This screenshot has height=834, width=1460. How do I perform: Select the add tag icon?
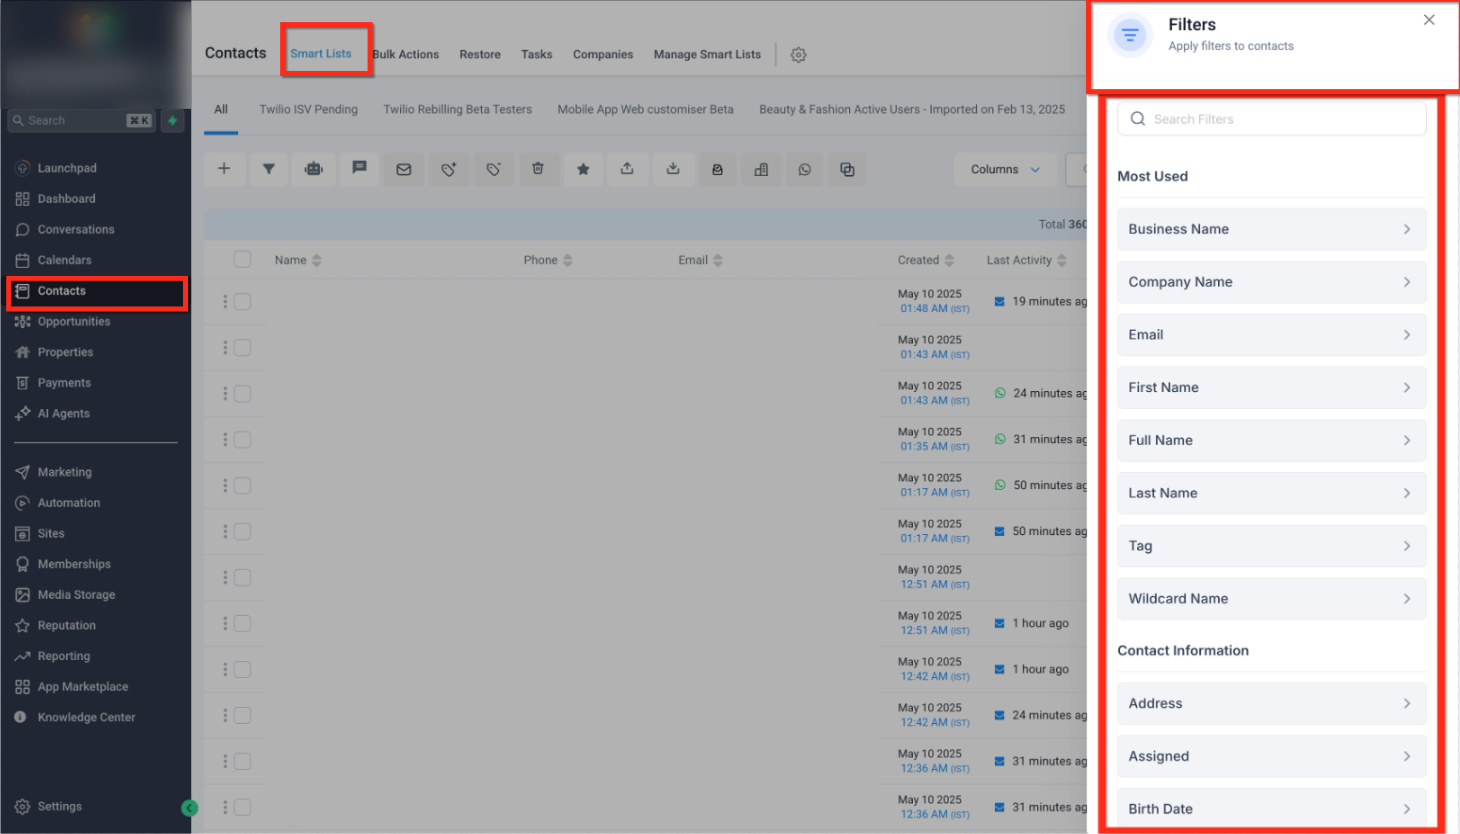tap(448, 169)
